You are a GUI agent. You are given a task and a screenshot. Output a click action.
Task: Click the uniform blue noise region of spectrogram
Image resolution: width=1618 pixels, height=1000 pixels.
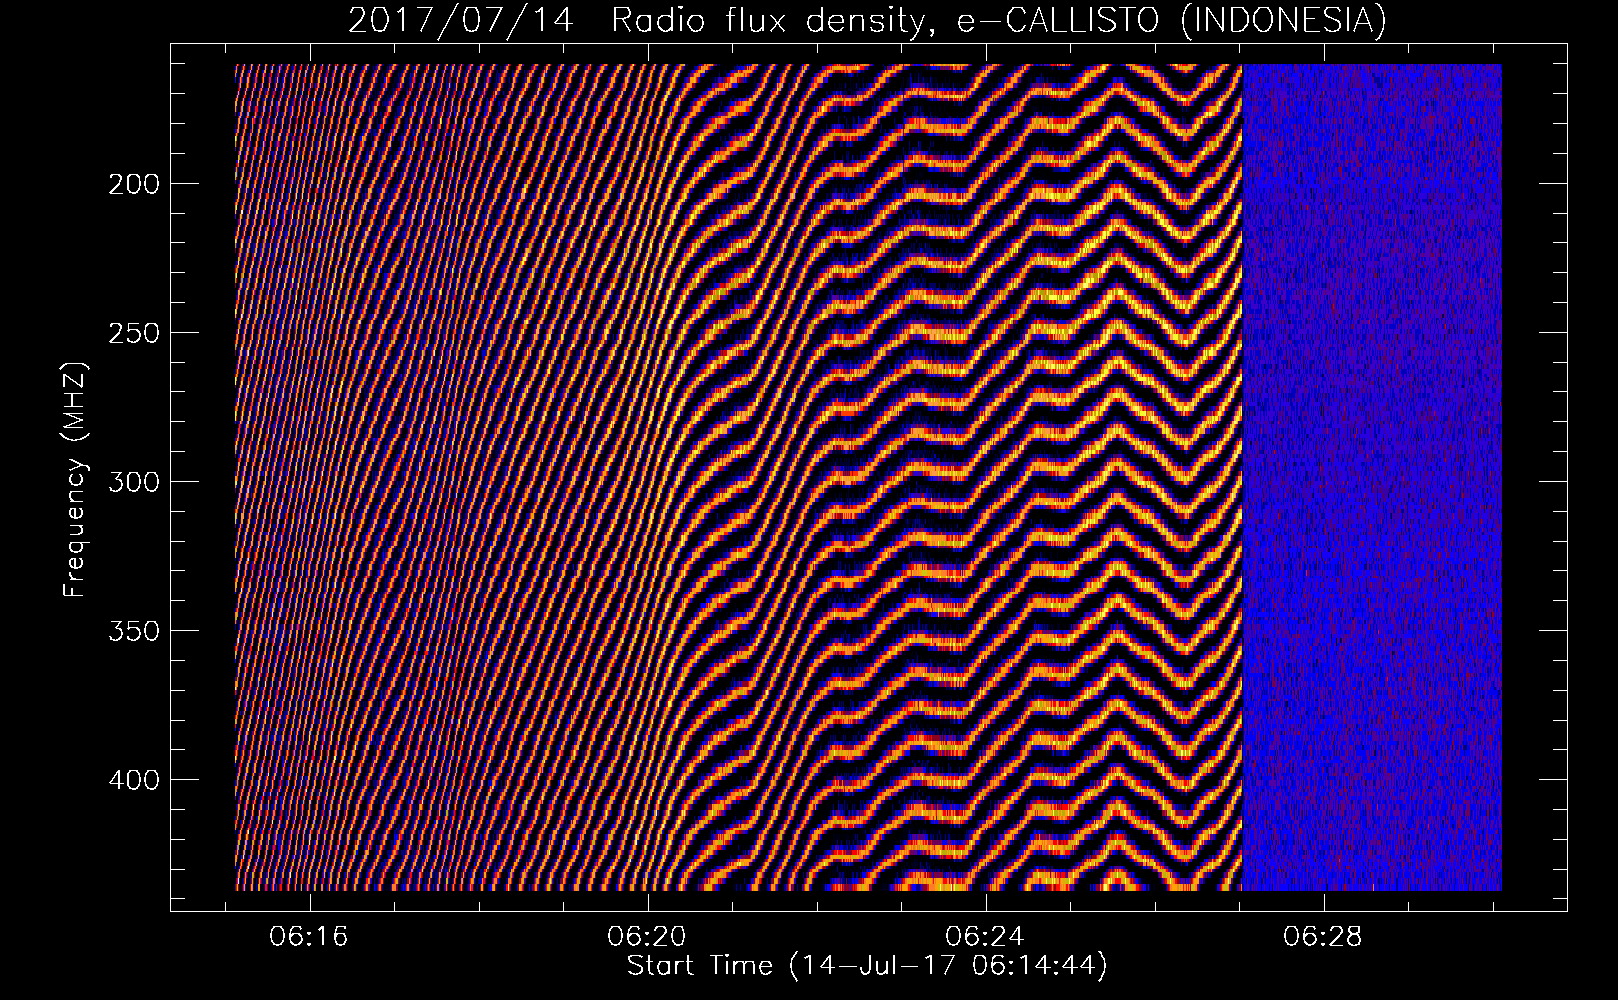pyautogui.click(x=1372, y=478)
